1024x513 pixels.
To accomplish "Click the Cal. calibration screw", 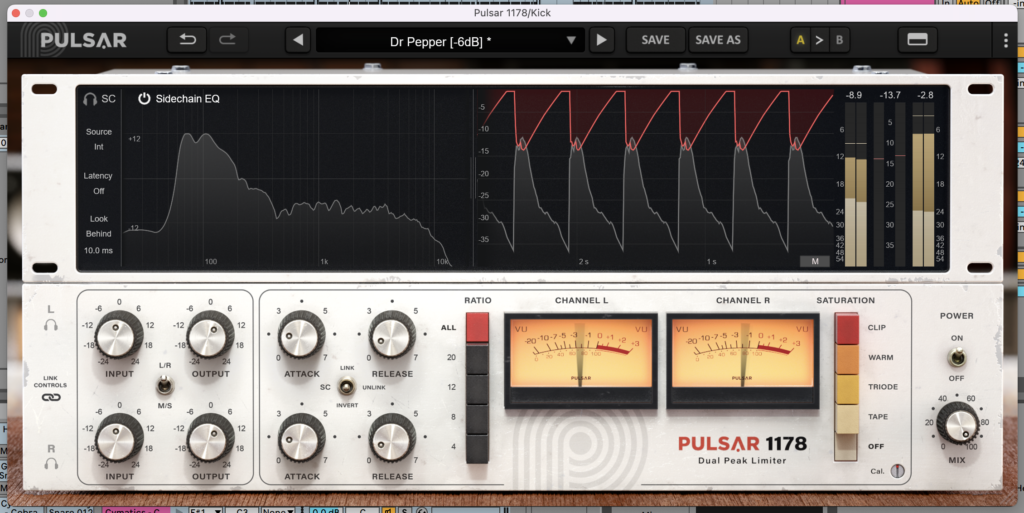I will (x=898, y=471).
